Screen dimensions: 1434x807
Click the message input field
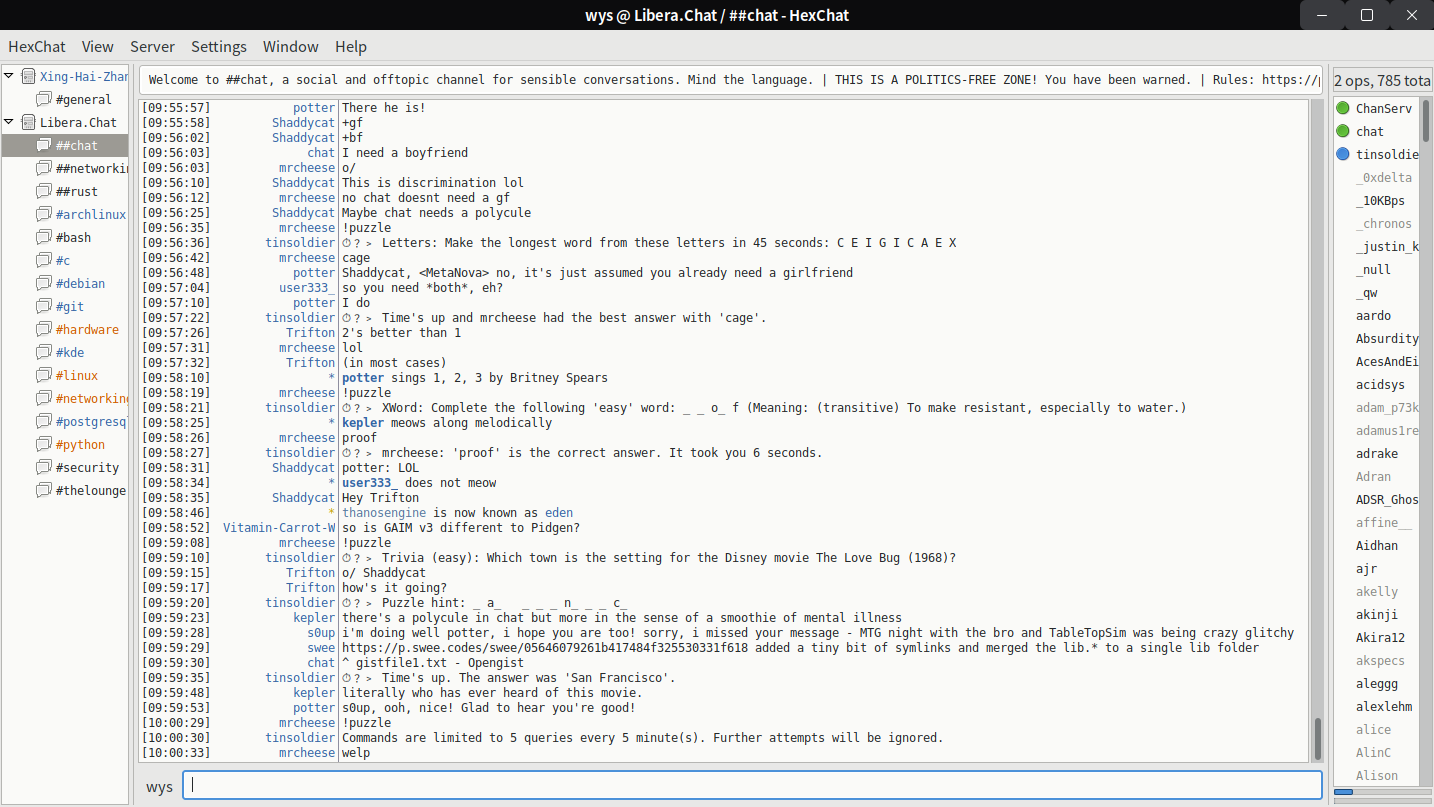pos(751,786)
